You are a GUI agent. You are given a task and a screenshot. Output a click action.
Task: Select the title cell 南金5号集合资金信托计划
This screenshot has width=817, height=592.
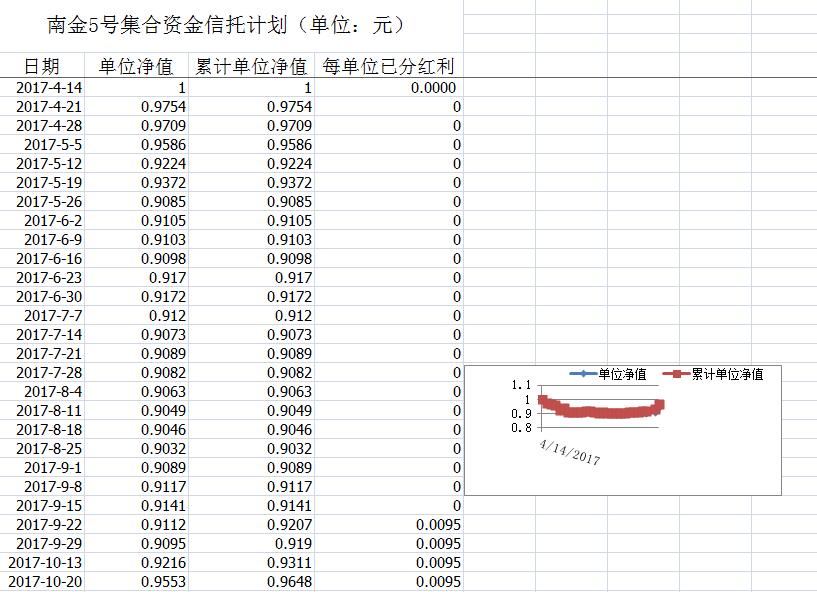coord(226,25)
